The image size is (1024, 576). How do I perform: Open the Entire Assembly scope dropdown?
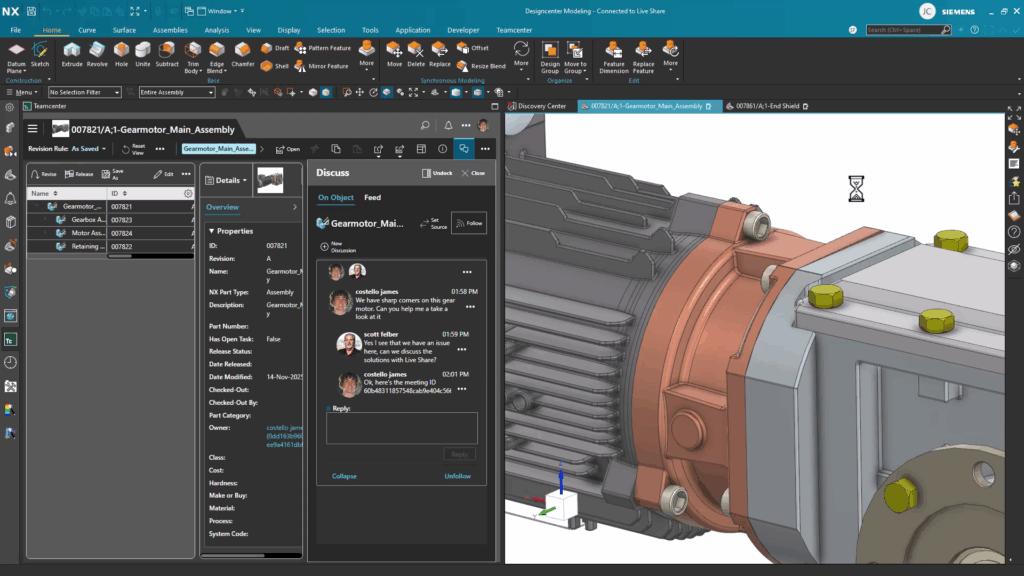[176, 92]
